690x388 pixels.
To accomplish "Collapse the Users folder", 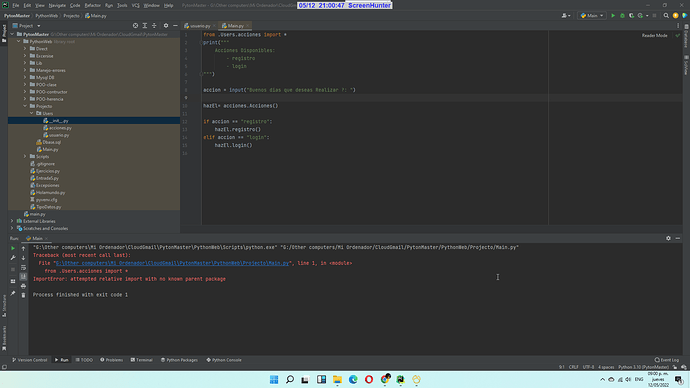I will coord(32,113).
